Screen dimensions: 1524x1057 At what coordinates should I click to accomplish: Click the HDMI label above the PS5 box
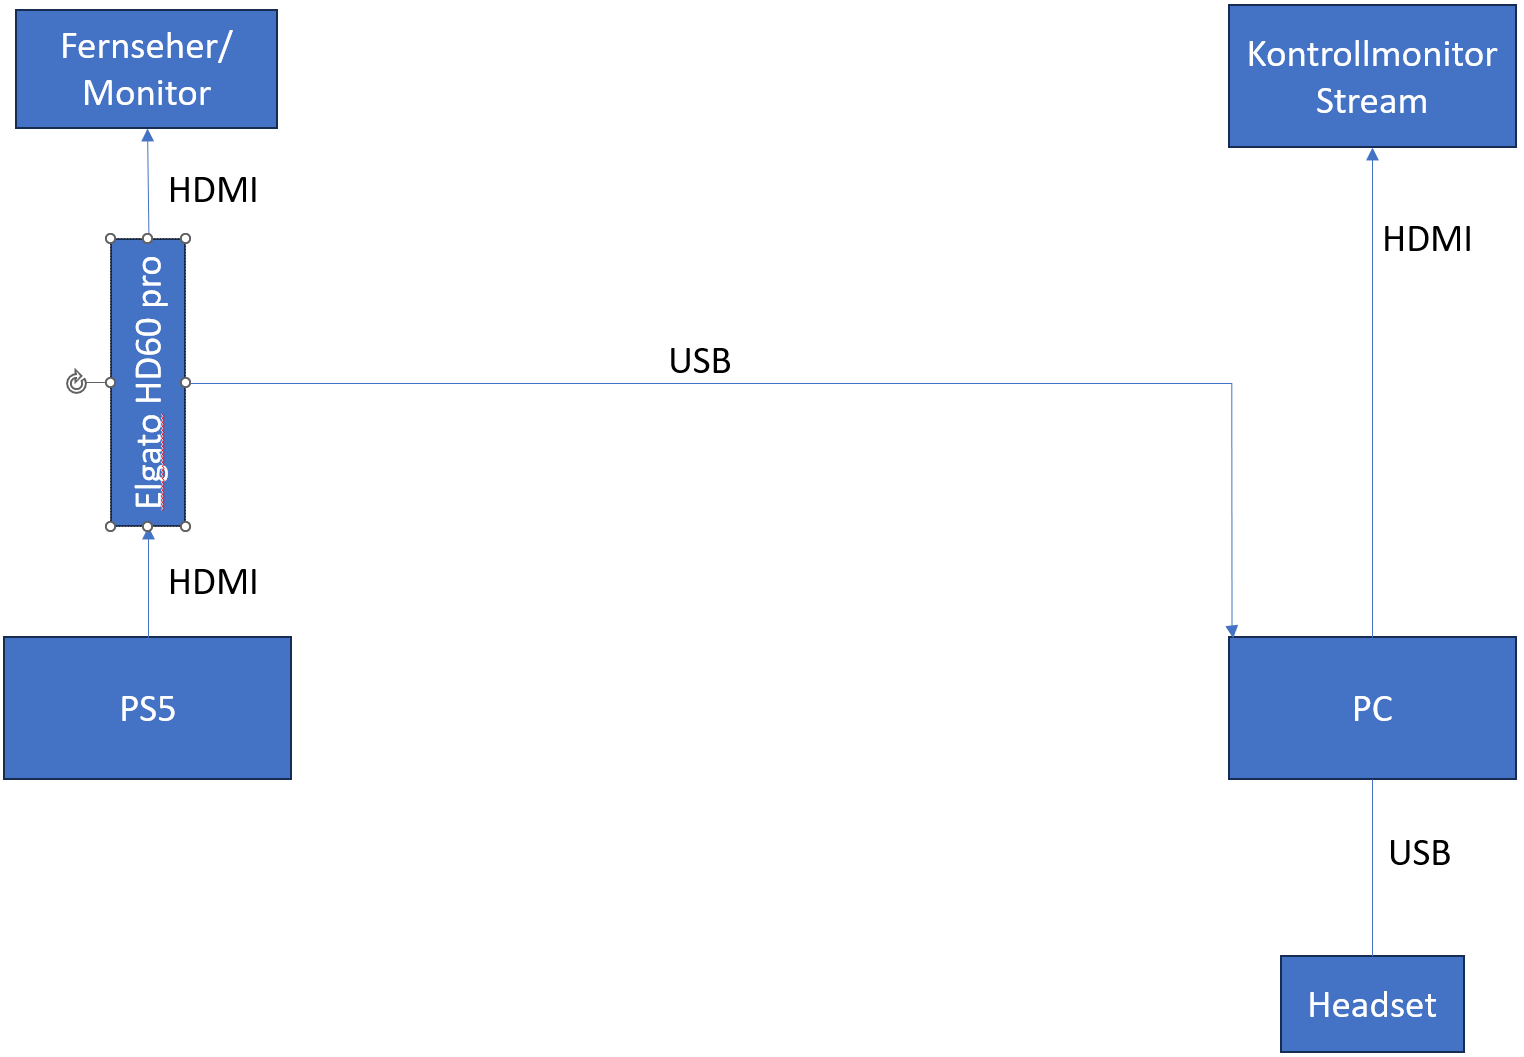tap(213, 582)
